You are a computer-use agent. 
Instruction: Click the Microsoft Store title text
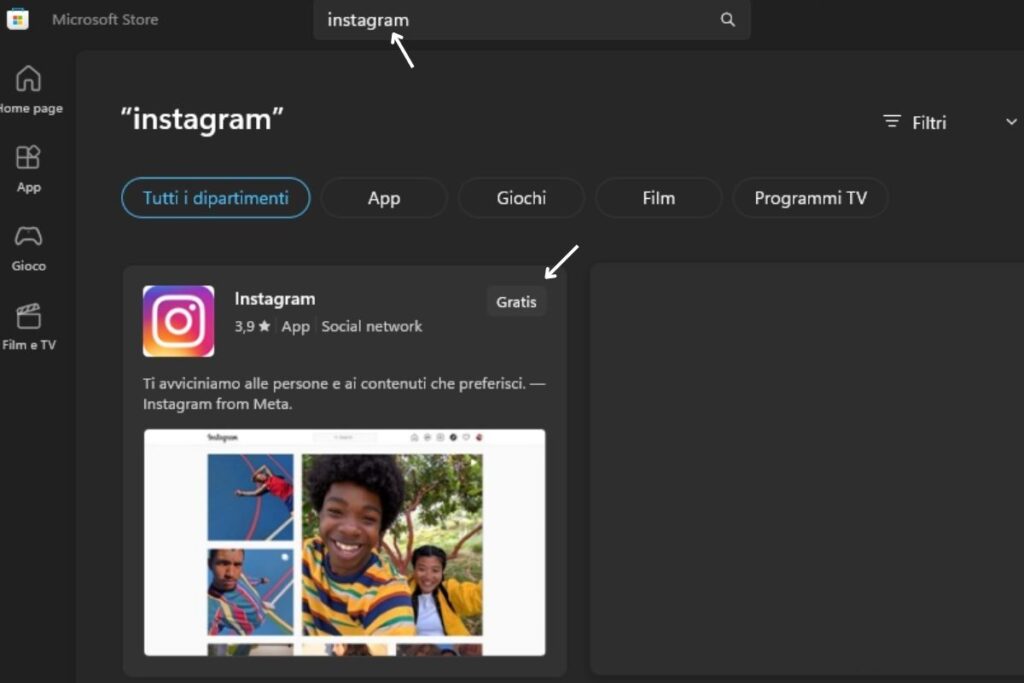[105, 20]
